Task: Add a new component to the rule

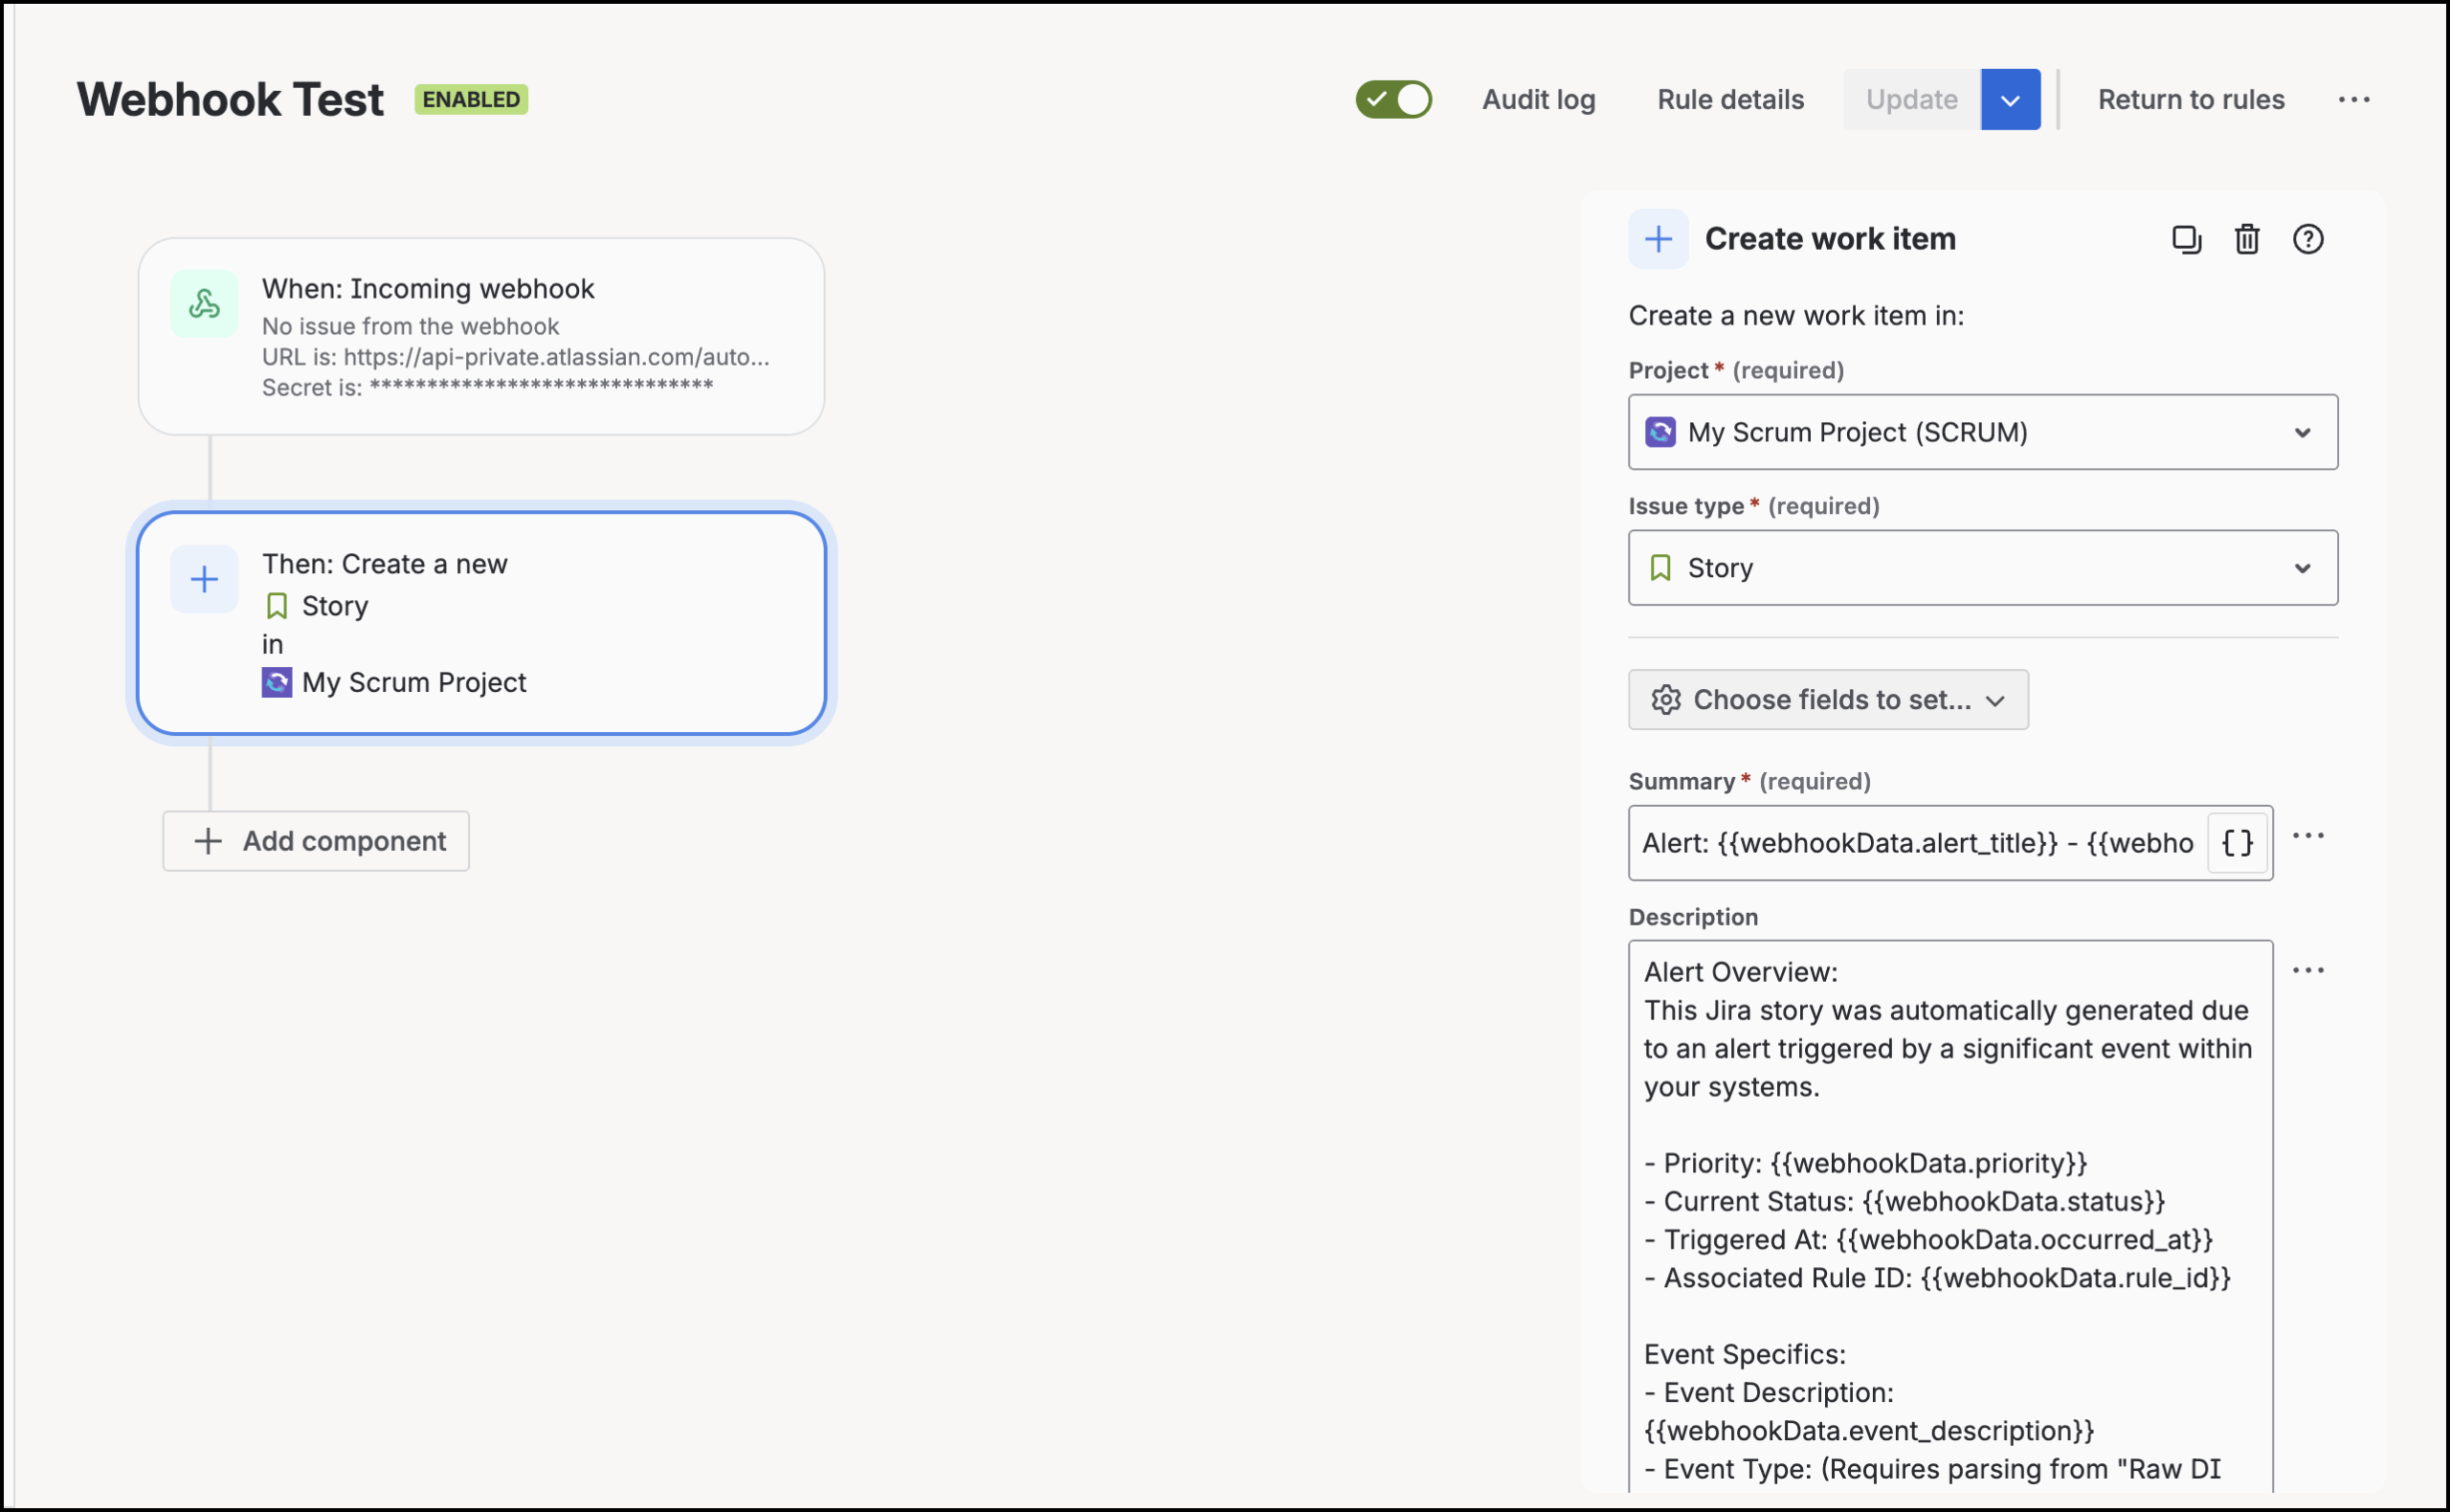Action: 315,841
